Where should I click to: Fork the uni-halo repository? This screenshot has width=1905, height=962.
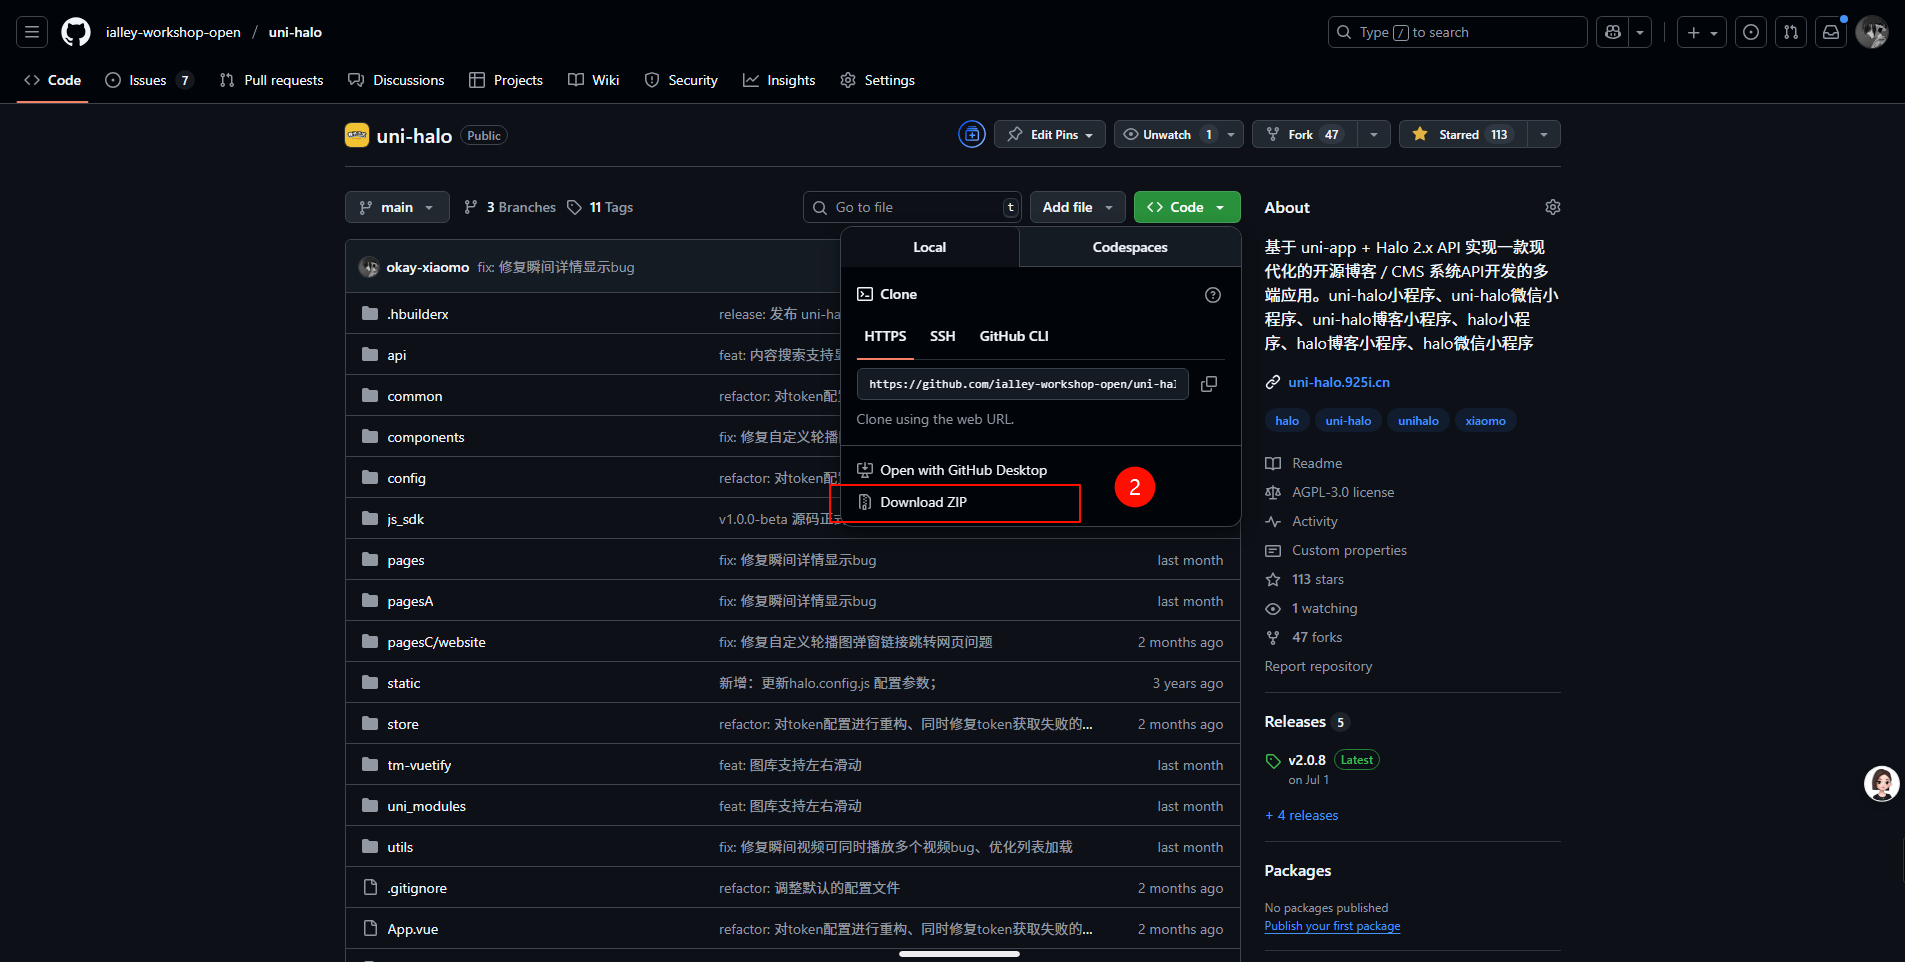(x=1305, y=134)
